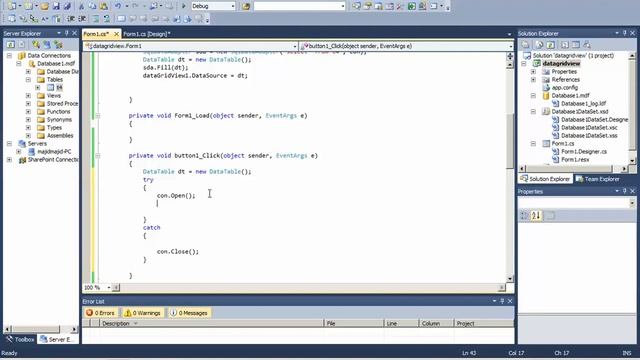Select Database1.mdf in Server Explorer
Image resolution: width=640 pixels, height=360 pixels.
(56, 64)
